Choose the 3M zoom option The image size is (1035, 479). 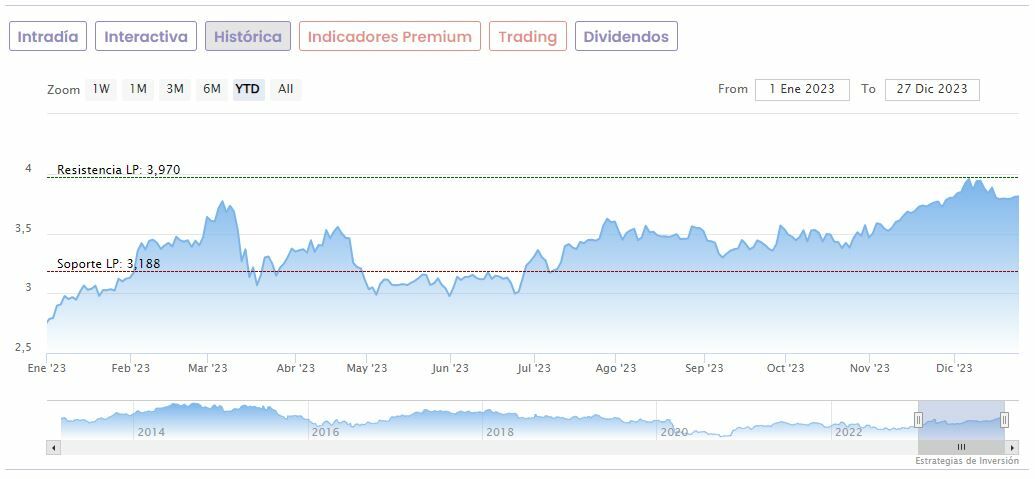click(175, 89)
